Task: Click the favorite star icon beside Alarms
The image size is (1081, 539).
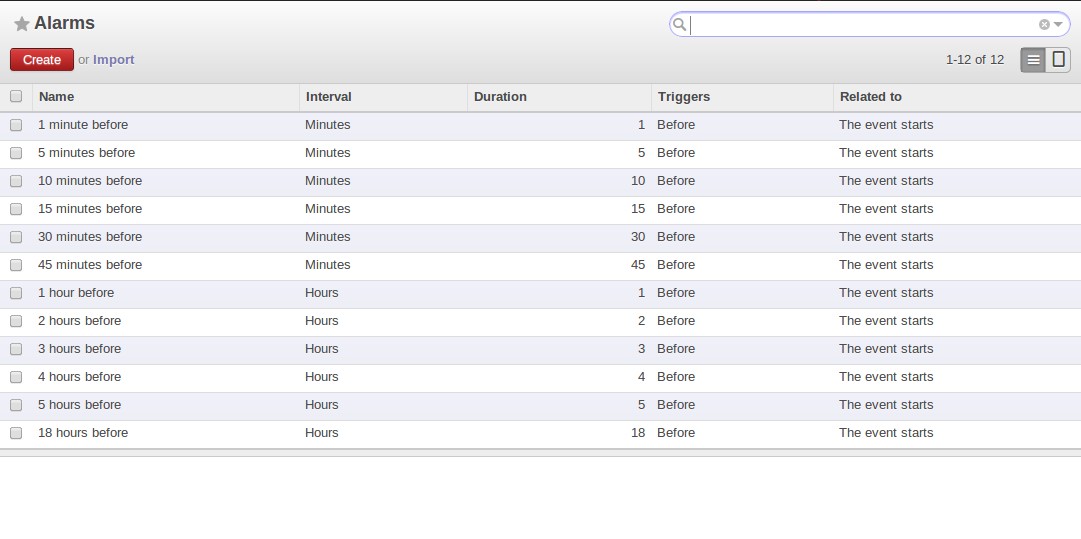Action: click(x=21, y=24)
